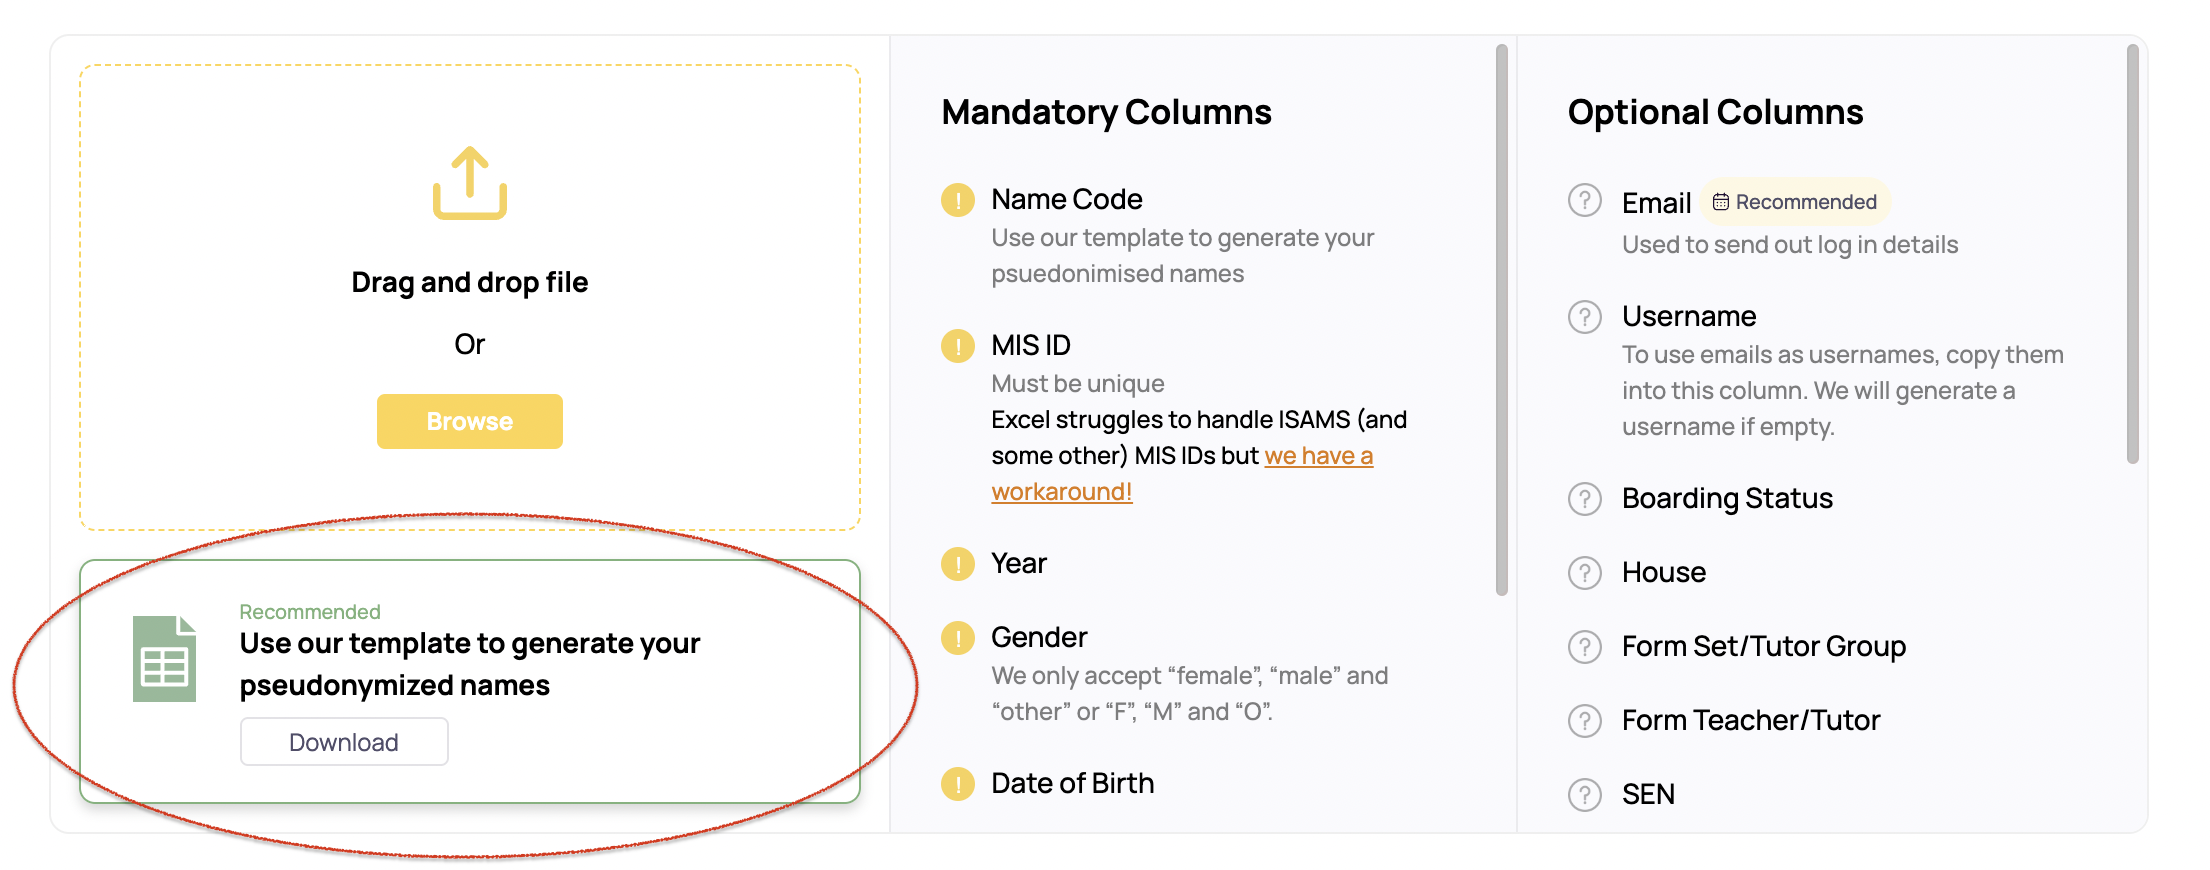Click the green spreadsheet template icon
This screenshot has height=870, width=2210.
(164, 659)
